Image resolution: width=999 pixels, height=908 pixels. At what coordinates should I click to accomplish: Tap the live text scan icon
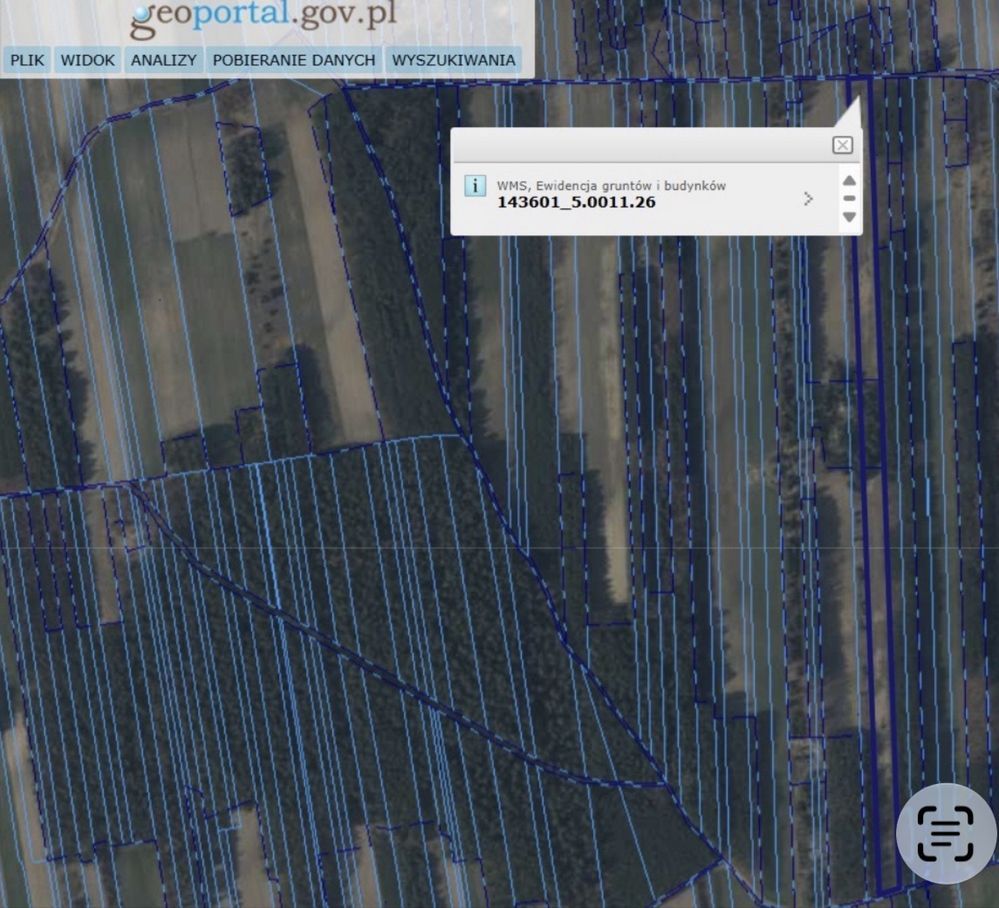[945, 832]
